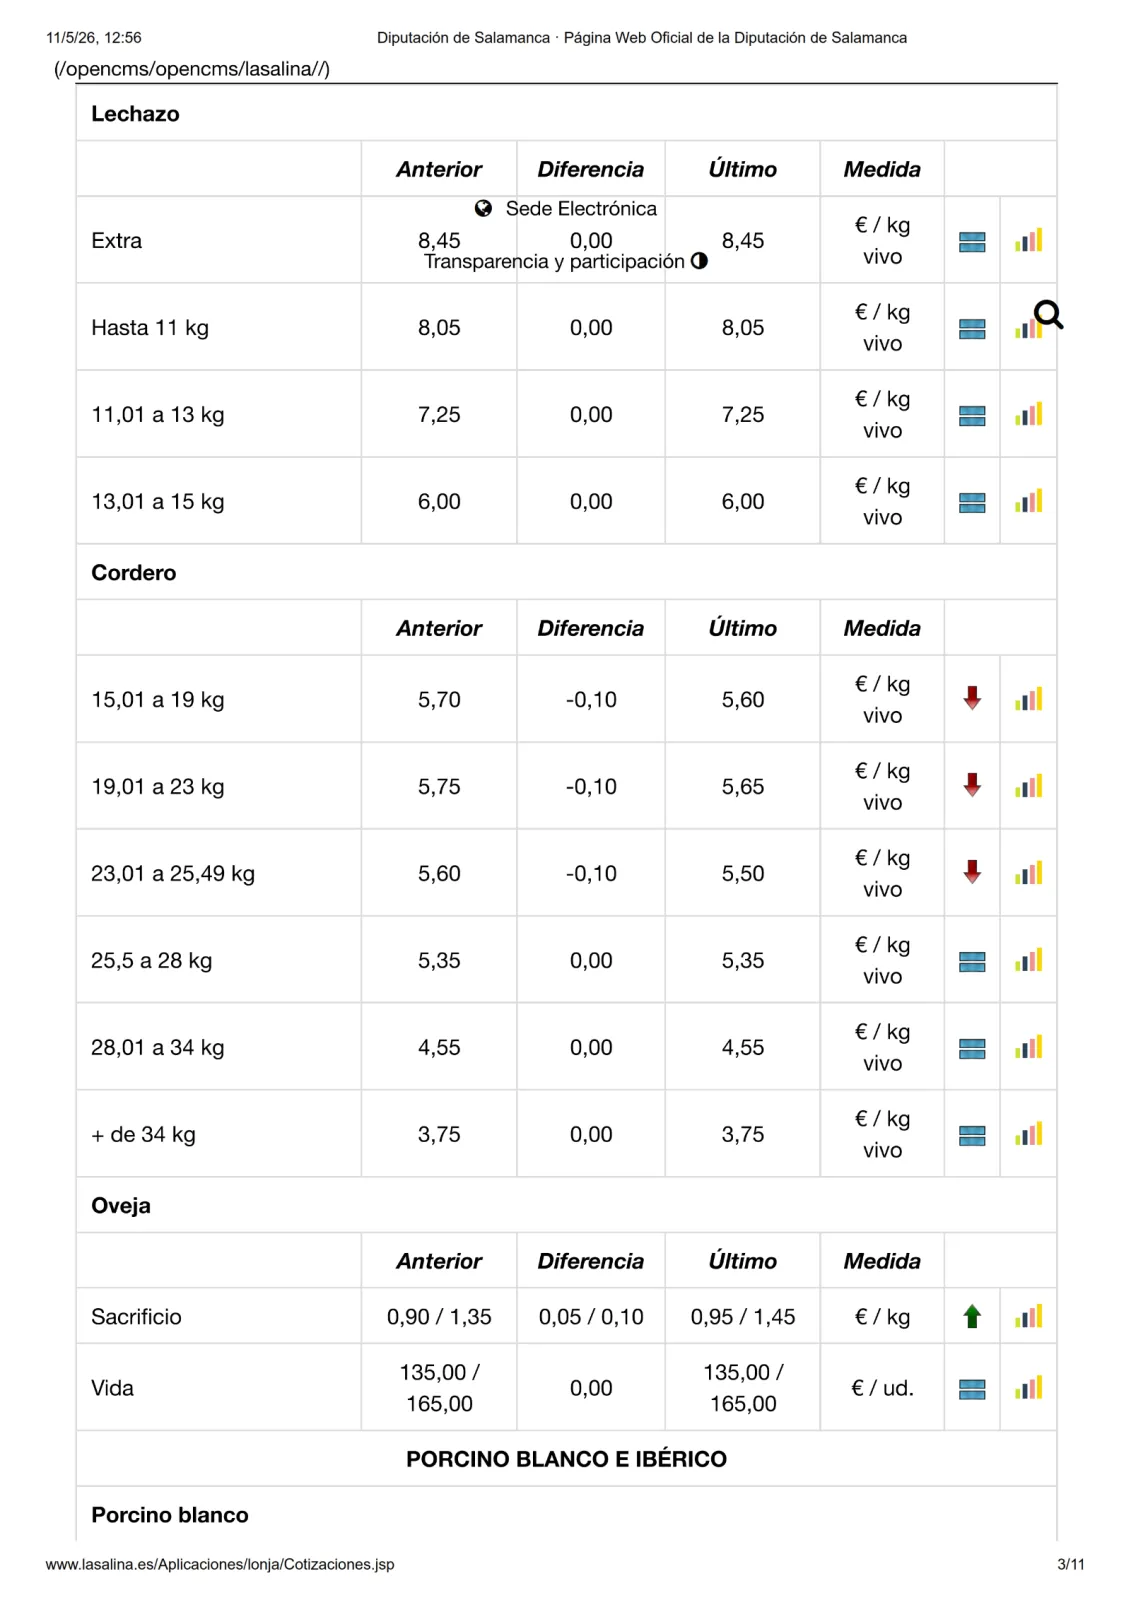Open the chart icon for 19,01 a 23 kg
The image size is (1131, 1600).
pyautogui.click(x=1028, y=786)
